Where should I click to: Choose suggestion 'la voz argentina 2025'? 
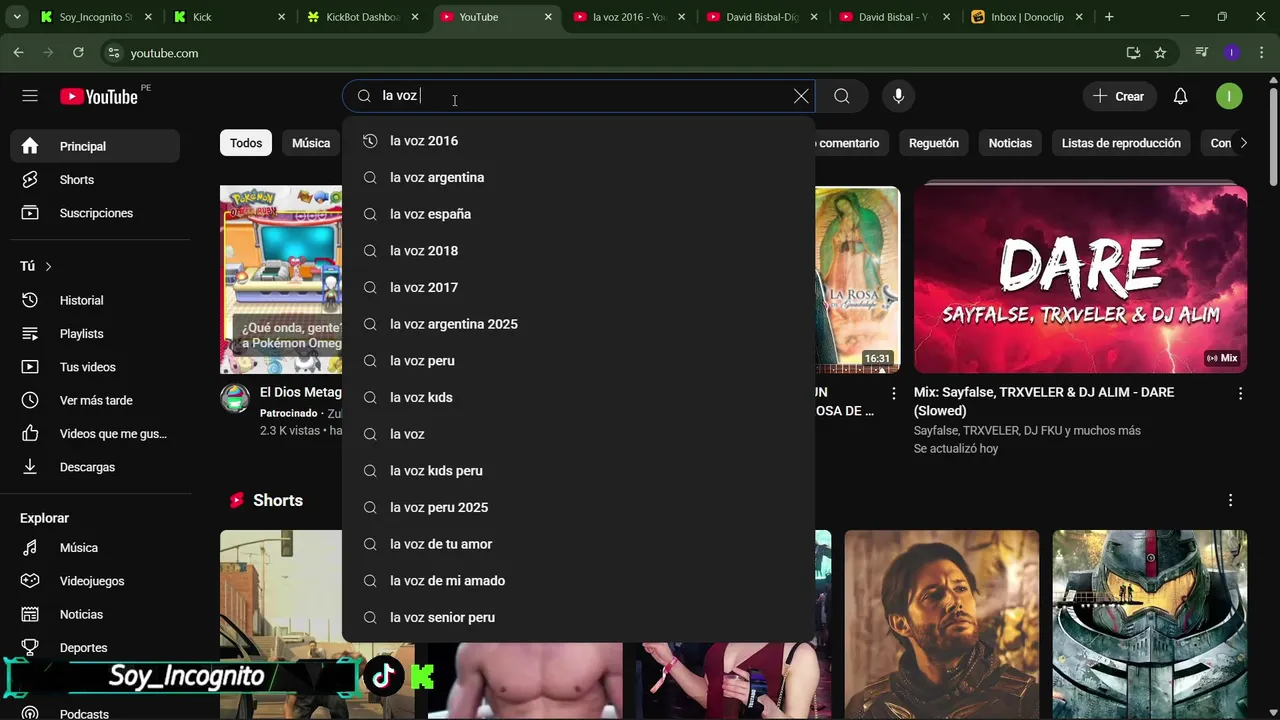(x=578, y=324)
